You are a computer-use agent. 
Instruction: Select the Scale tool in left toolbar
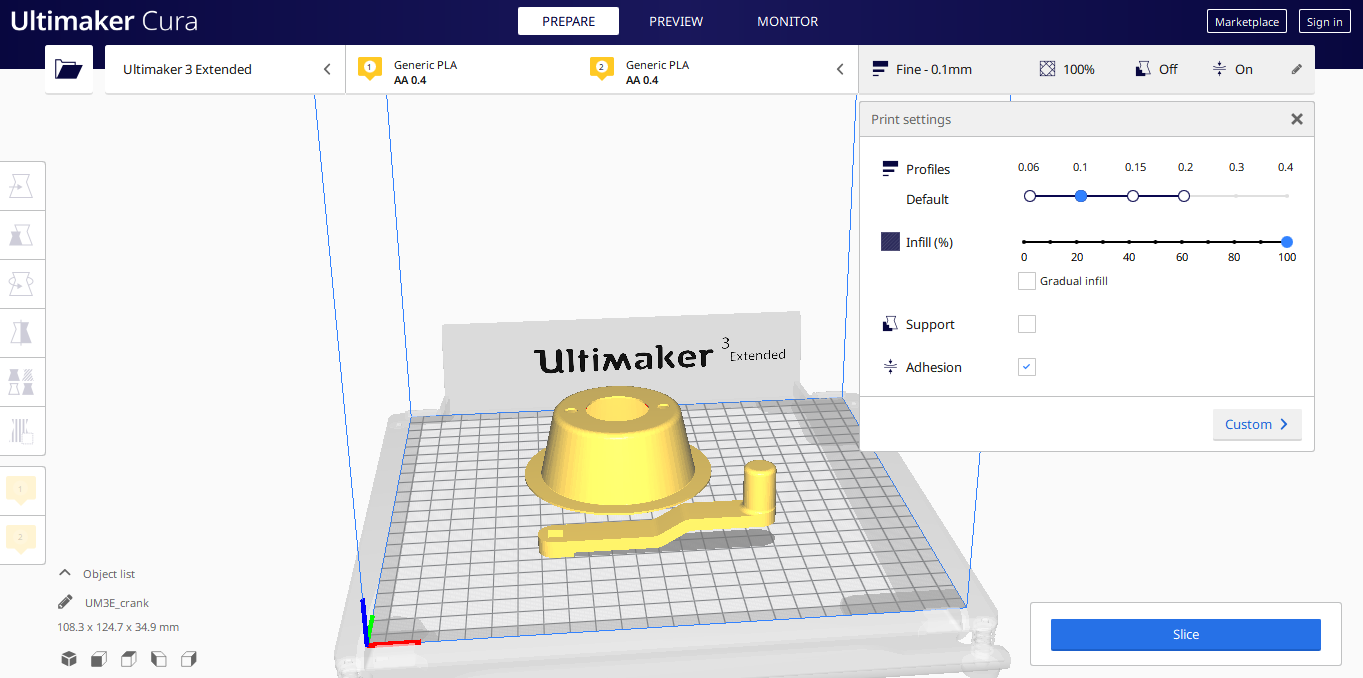coord(21,235)
